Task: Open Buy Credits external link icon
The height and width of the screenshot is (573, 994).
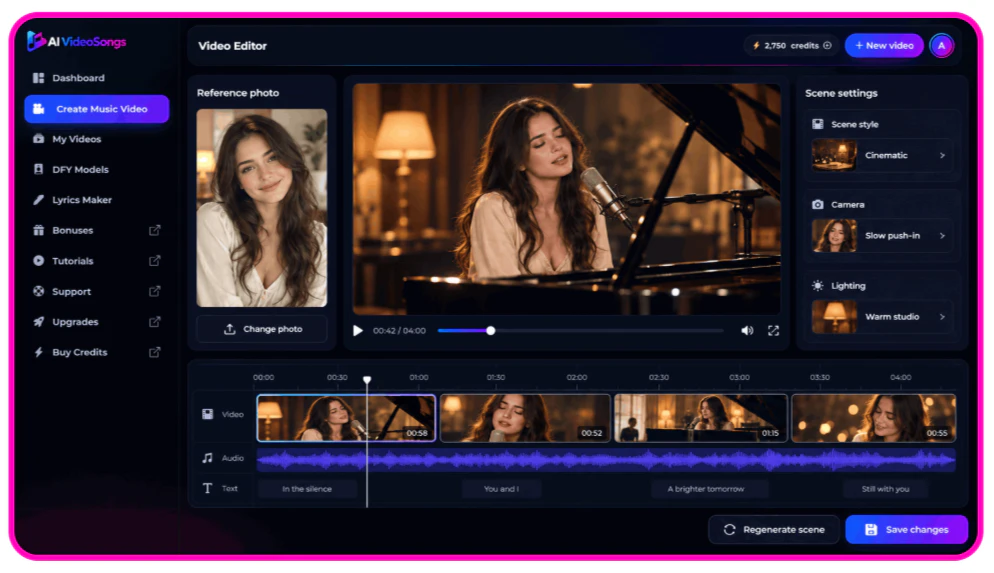Action: pyautogui.click(x=155, y=352)
